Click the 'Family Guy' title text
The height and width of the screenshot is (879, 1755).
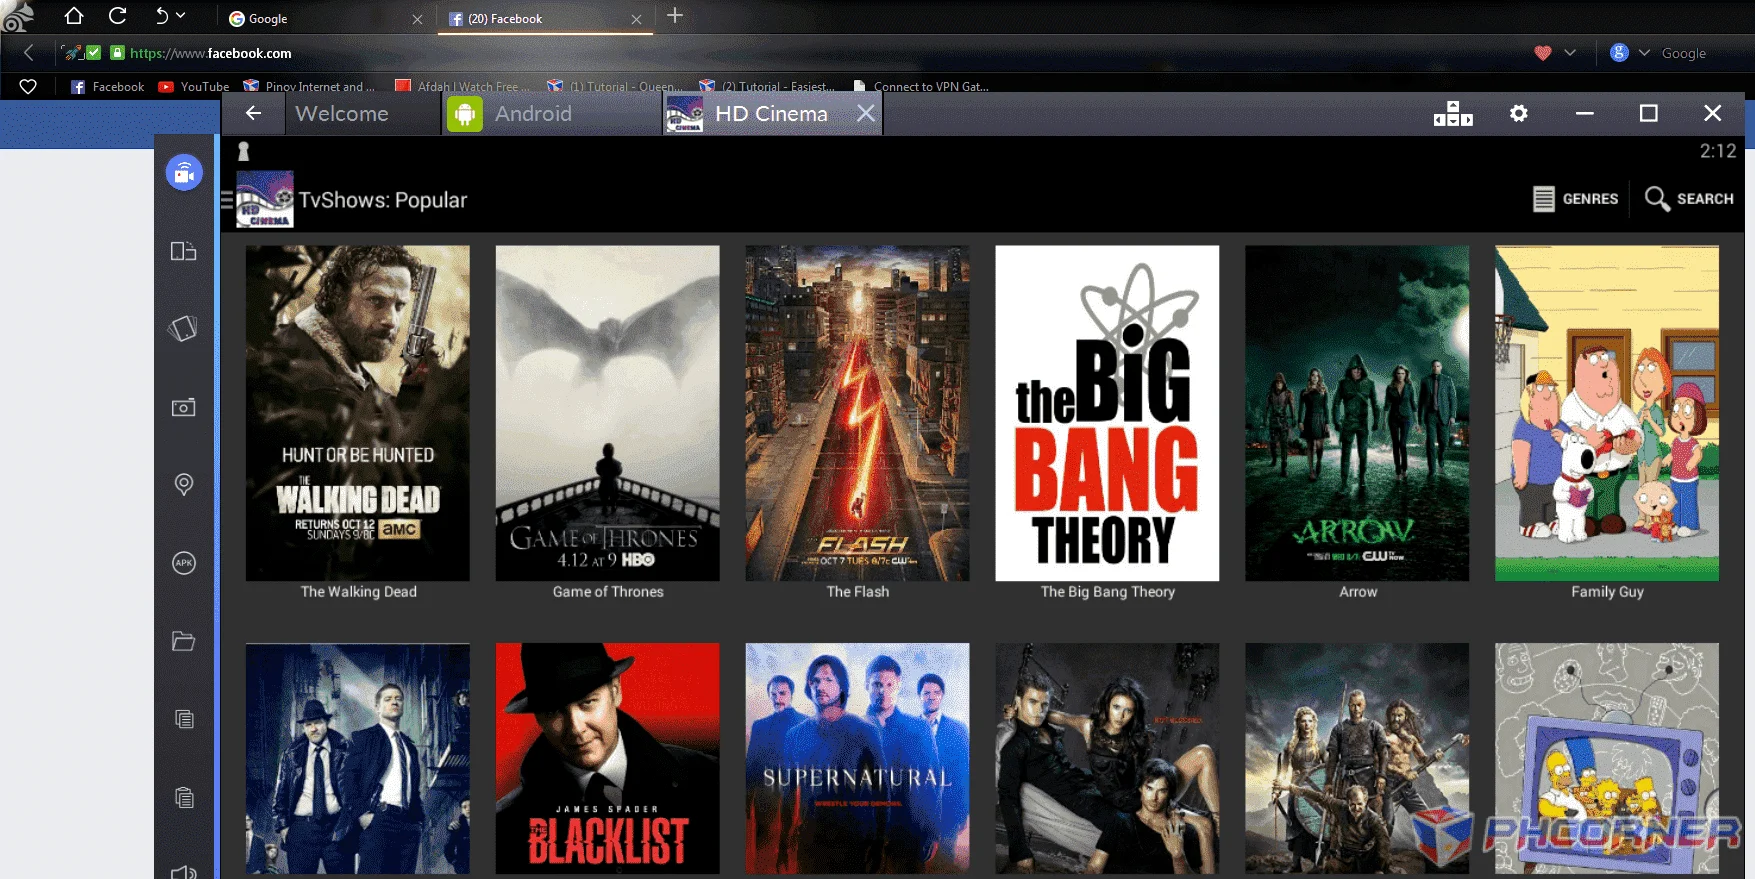coord(1607,592)
